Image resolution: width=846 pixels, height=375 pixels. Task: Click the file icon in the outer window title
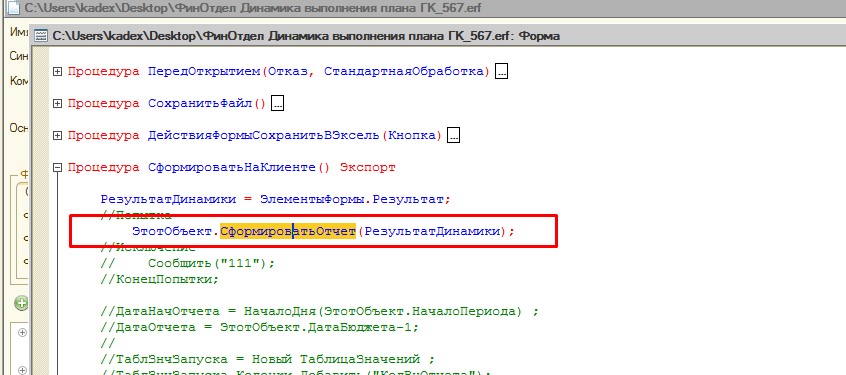pos(12,8)
